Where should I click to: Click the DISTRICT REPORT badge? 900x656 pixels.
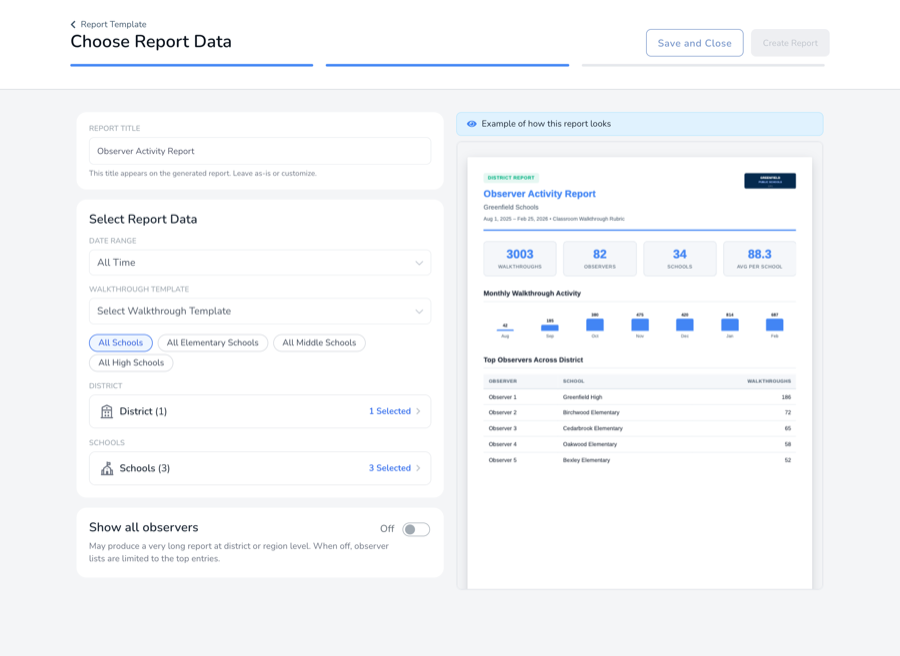point(511,178)
